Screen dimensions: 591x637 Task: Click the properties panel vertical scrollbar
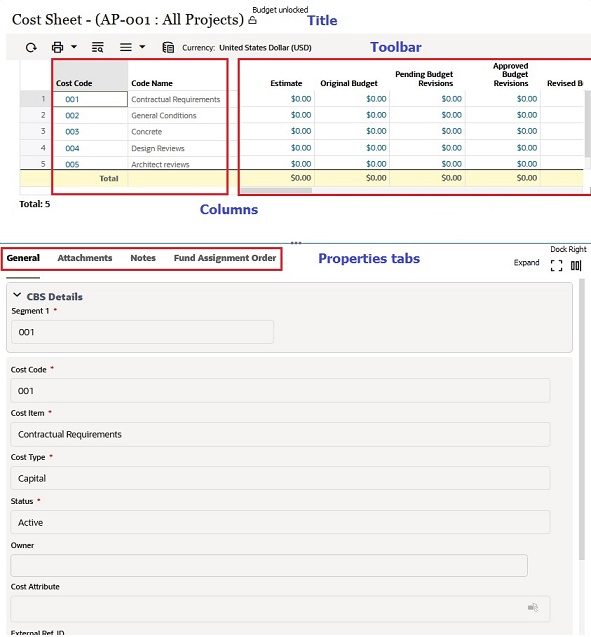pos(582,418)
